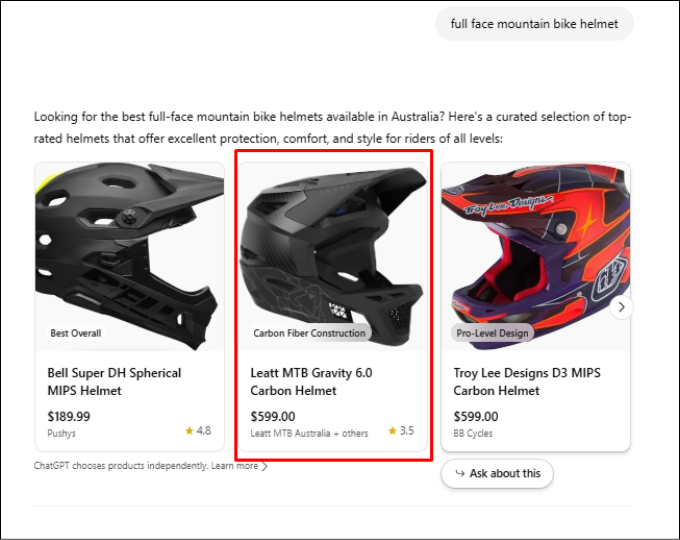The image size is (680, 540).
Task: Click the Best Overall badge
Action: tap(76, 333)
